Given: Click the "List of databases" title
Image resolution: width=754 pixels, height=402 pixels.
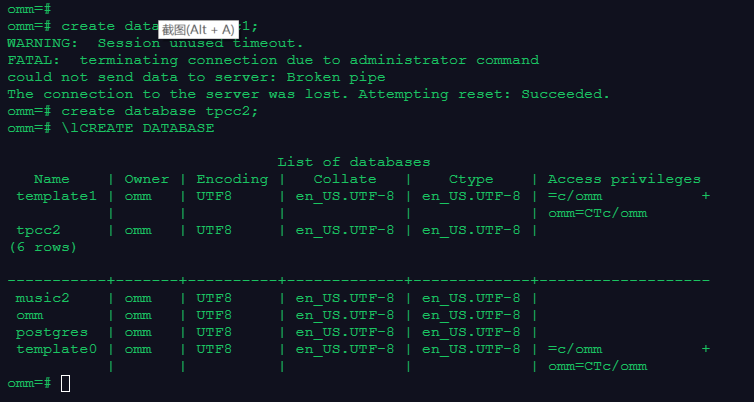Looking at the screenshot, I should point(354,162).
